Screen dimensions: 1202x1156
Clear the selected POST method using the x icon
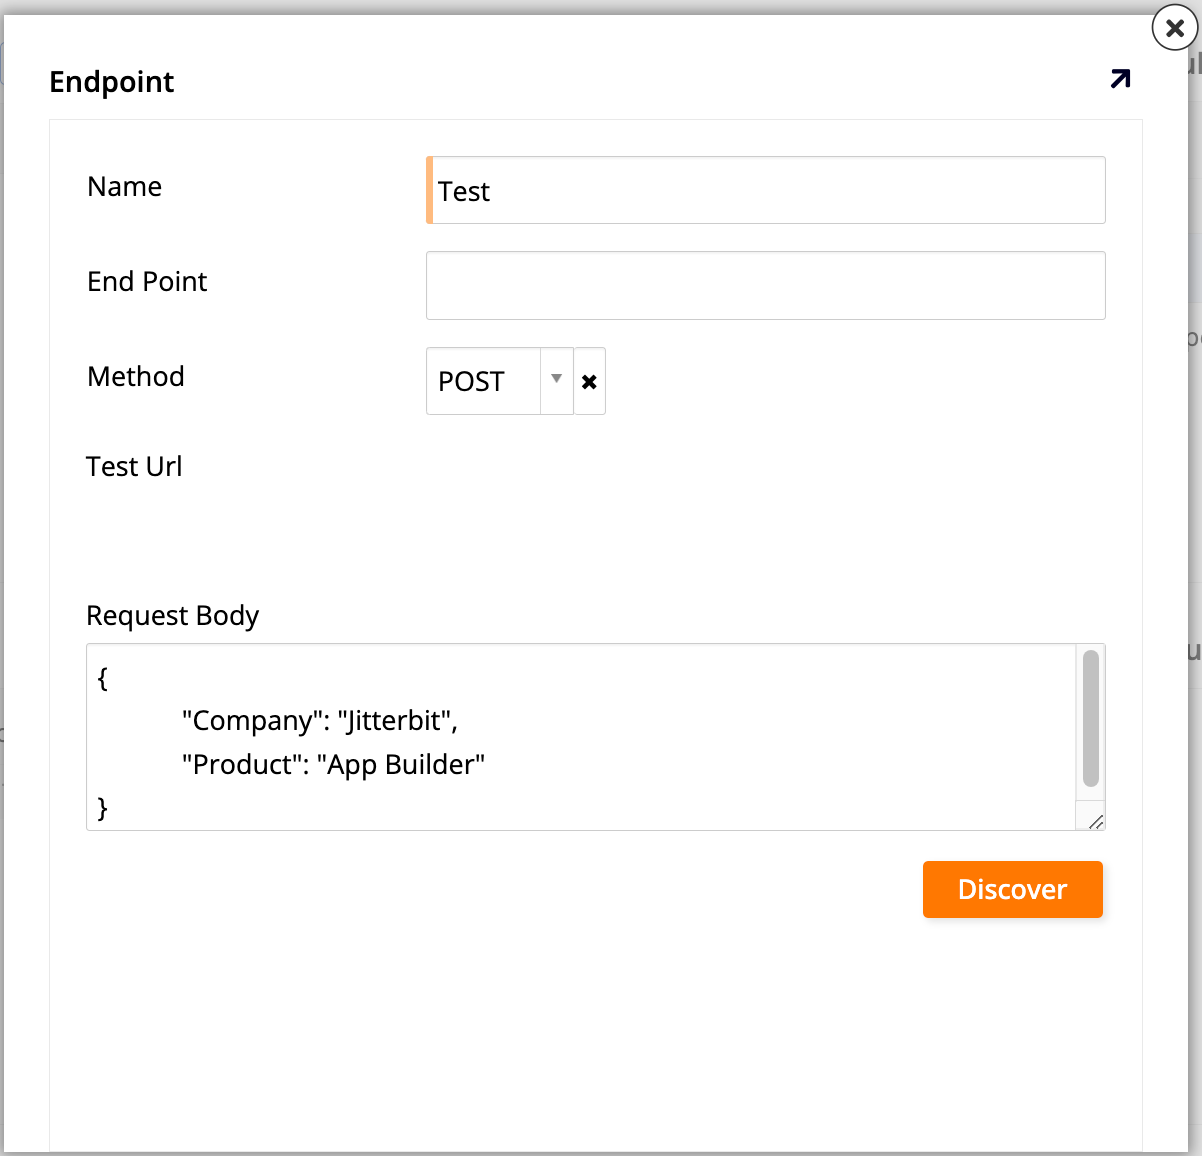click(590, 381)
